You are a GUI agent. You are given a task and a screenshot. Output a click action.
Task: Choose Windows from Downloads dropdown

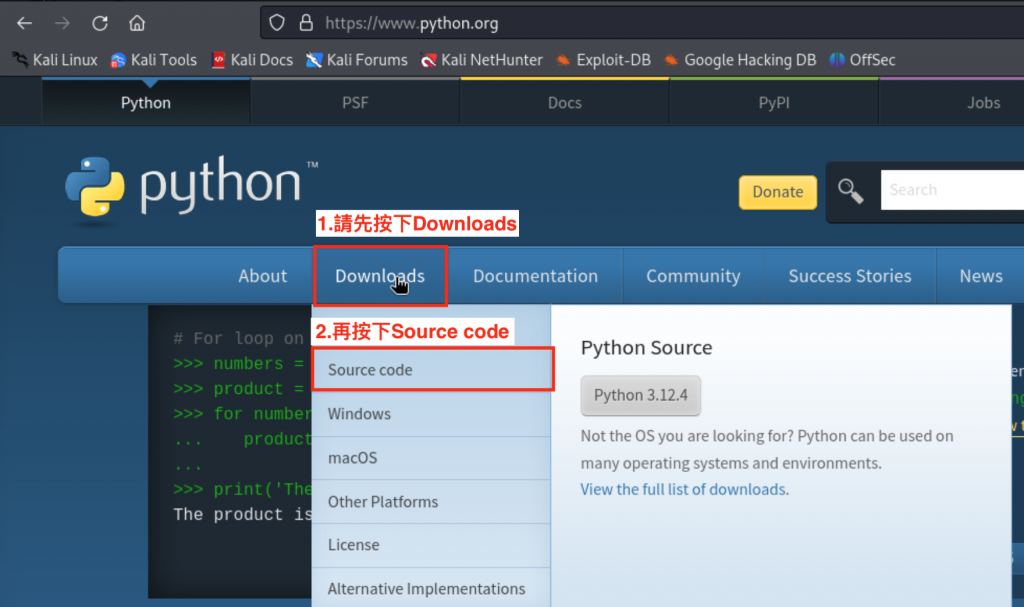432,414
